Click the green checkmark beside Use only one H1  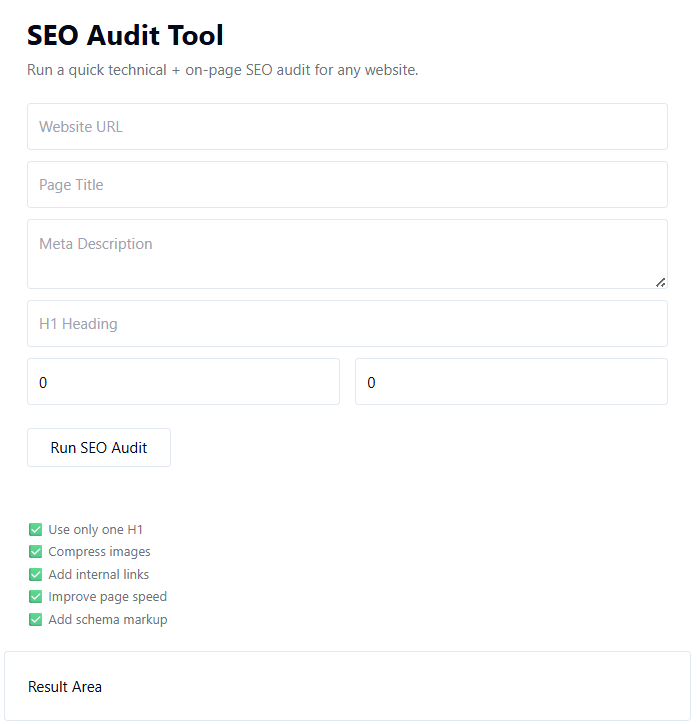click(x=36, y=530)
